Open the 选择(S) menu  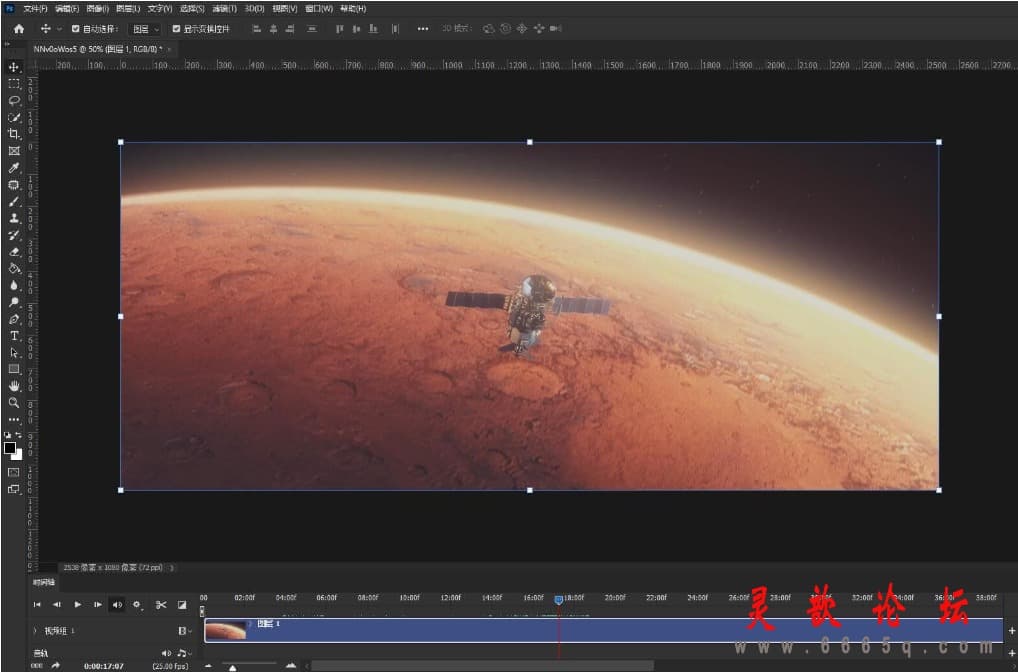192,8
